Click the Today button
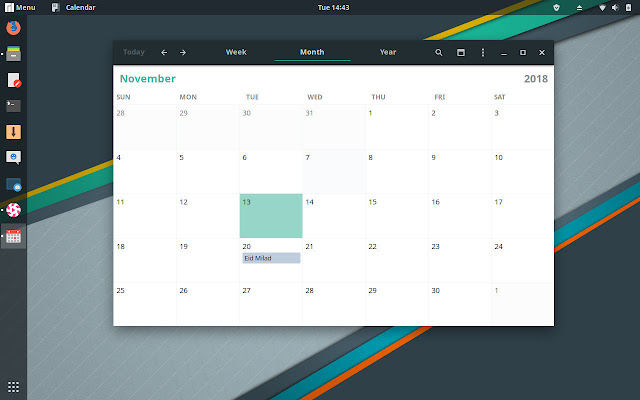The height and width of the screenshot is (400, 640). tap(134, 52)
